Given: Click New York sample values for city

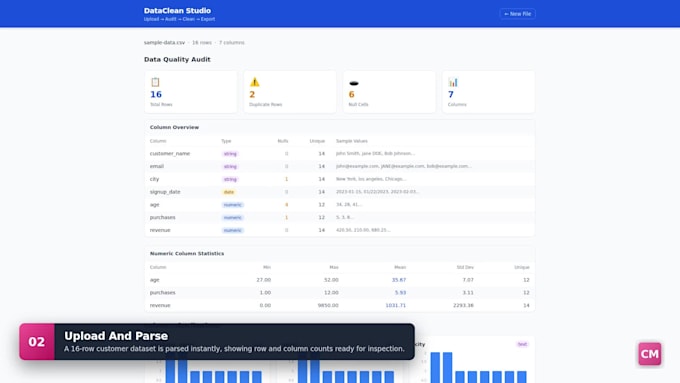Looking at the screenshot, I should click(371, 179).
